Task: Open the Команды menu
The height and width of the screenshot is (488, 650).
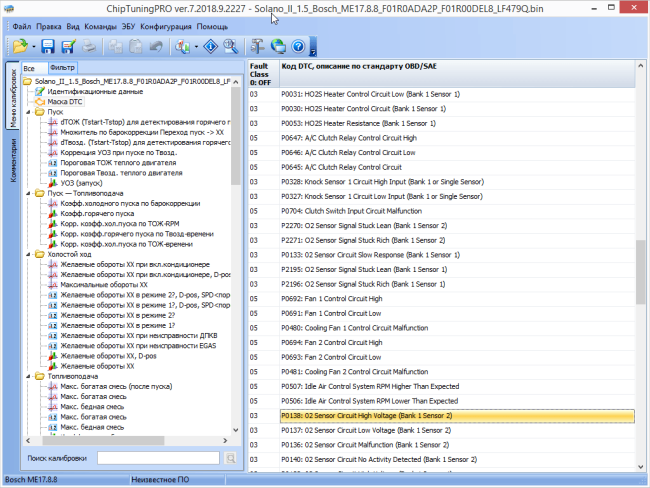Action: 100,27
